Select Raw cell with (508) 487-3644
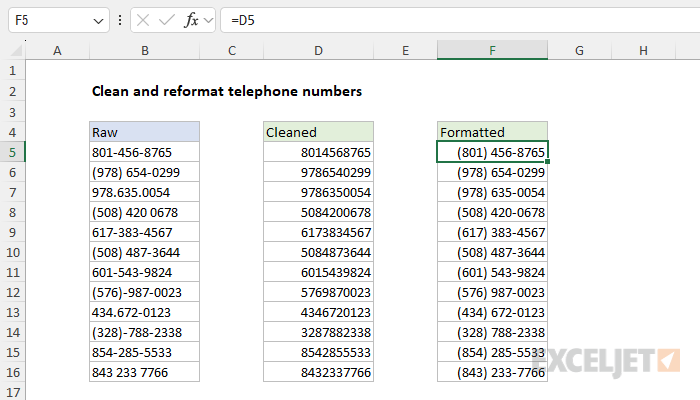The height and width of the screenshot is (400, 700). 145,252
